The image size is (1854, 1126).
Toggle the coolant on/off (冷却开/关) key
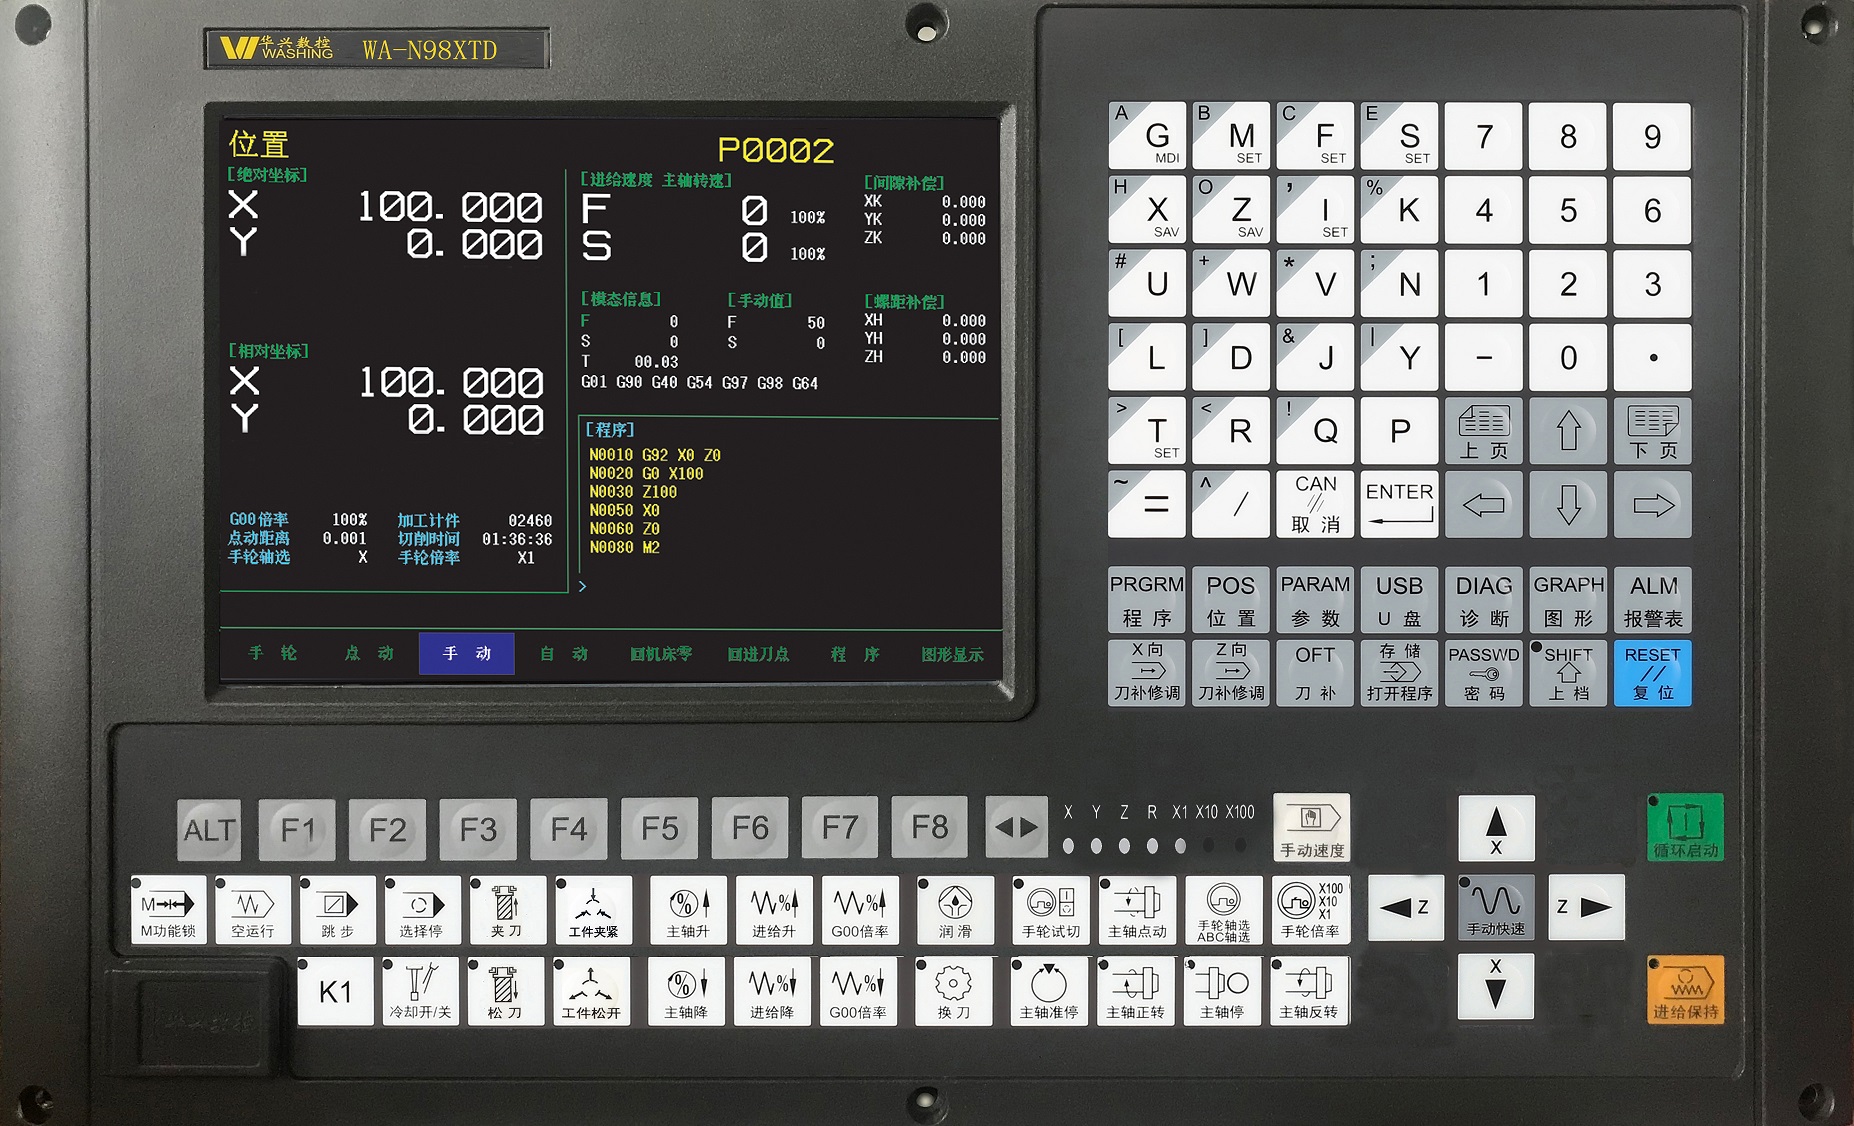[x=420, y=990]
